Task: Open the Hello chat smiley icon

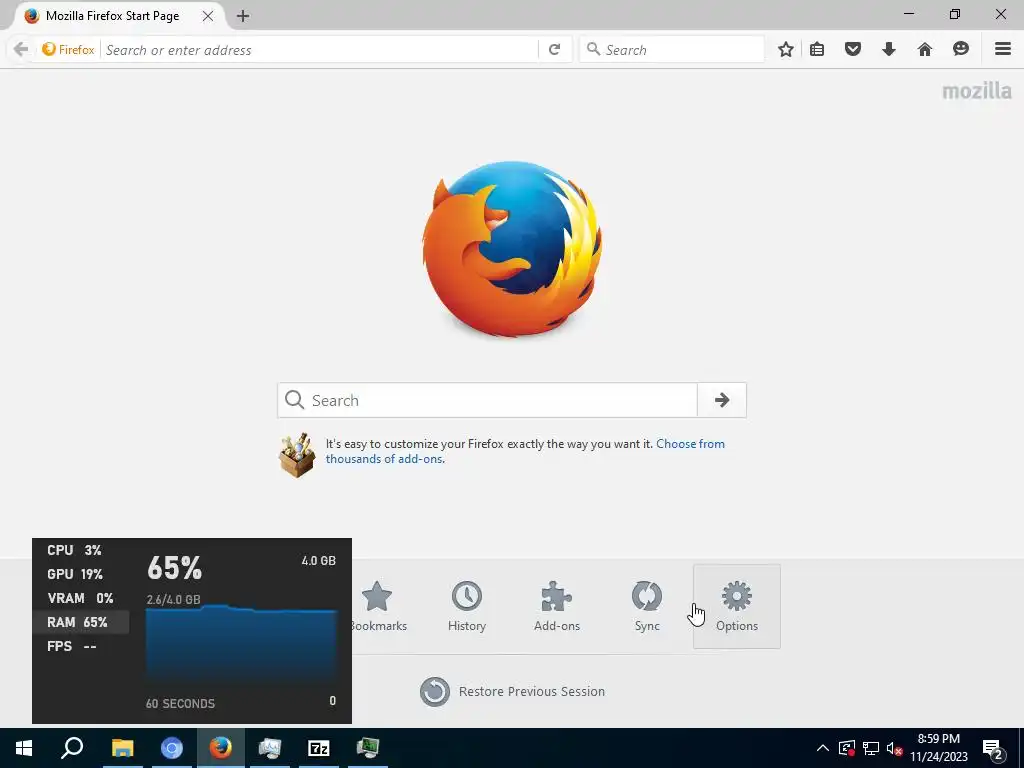Action: [x=961, y=50]
